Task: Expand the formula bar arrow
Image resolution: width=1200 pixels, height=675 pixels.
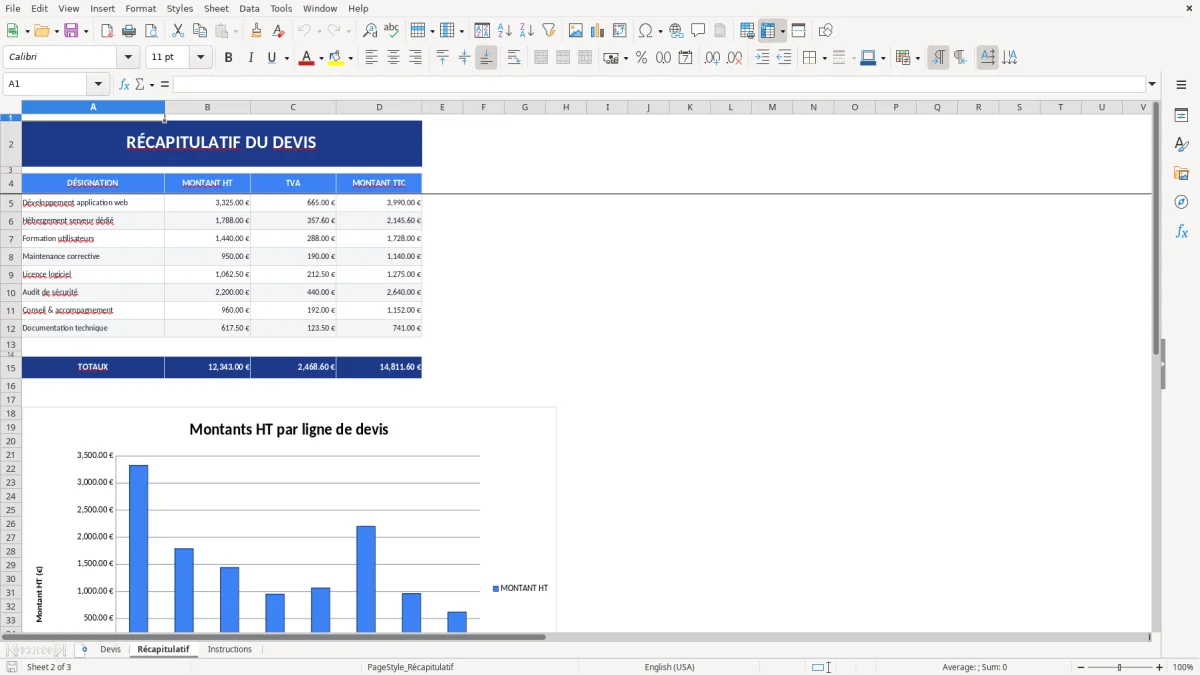Action: coord(1152,84)
